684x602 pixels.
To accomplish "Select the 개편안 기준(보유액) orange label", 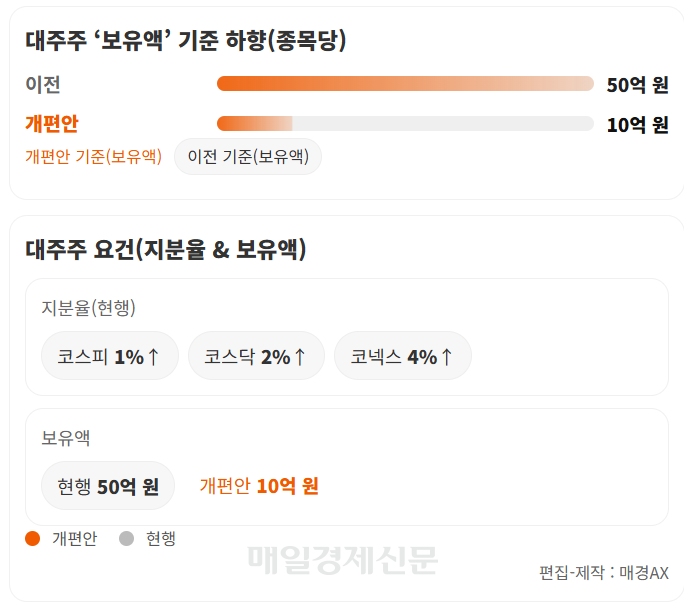I will point(93,157).
